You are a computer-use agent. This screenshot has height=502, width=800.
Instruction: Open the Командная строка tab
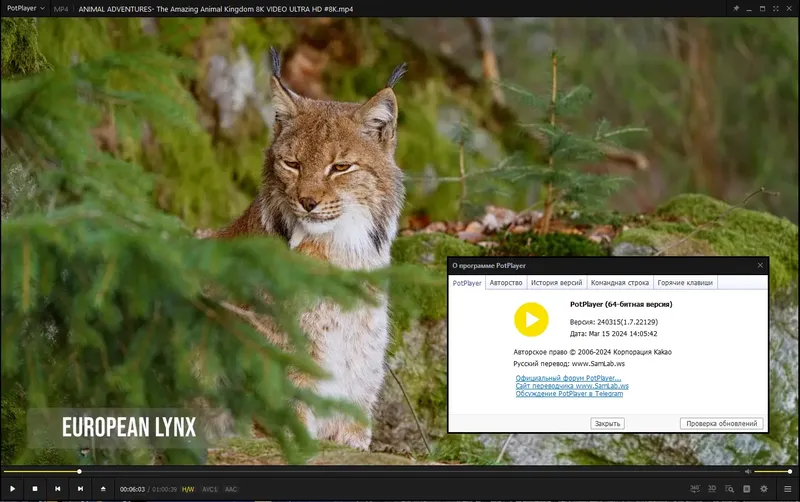coord(619,283)
